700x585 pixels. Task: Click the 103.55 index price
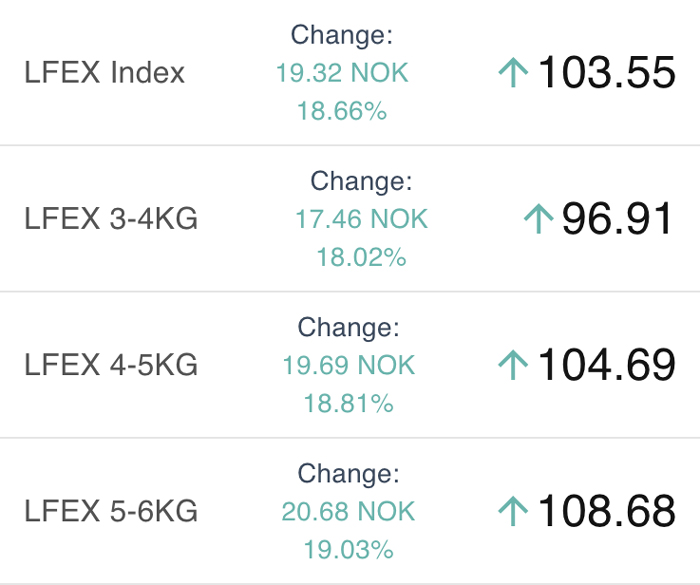[606, 72]
